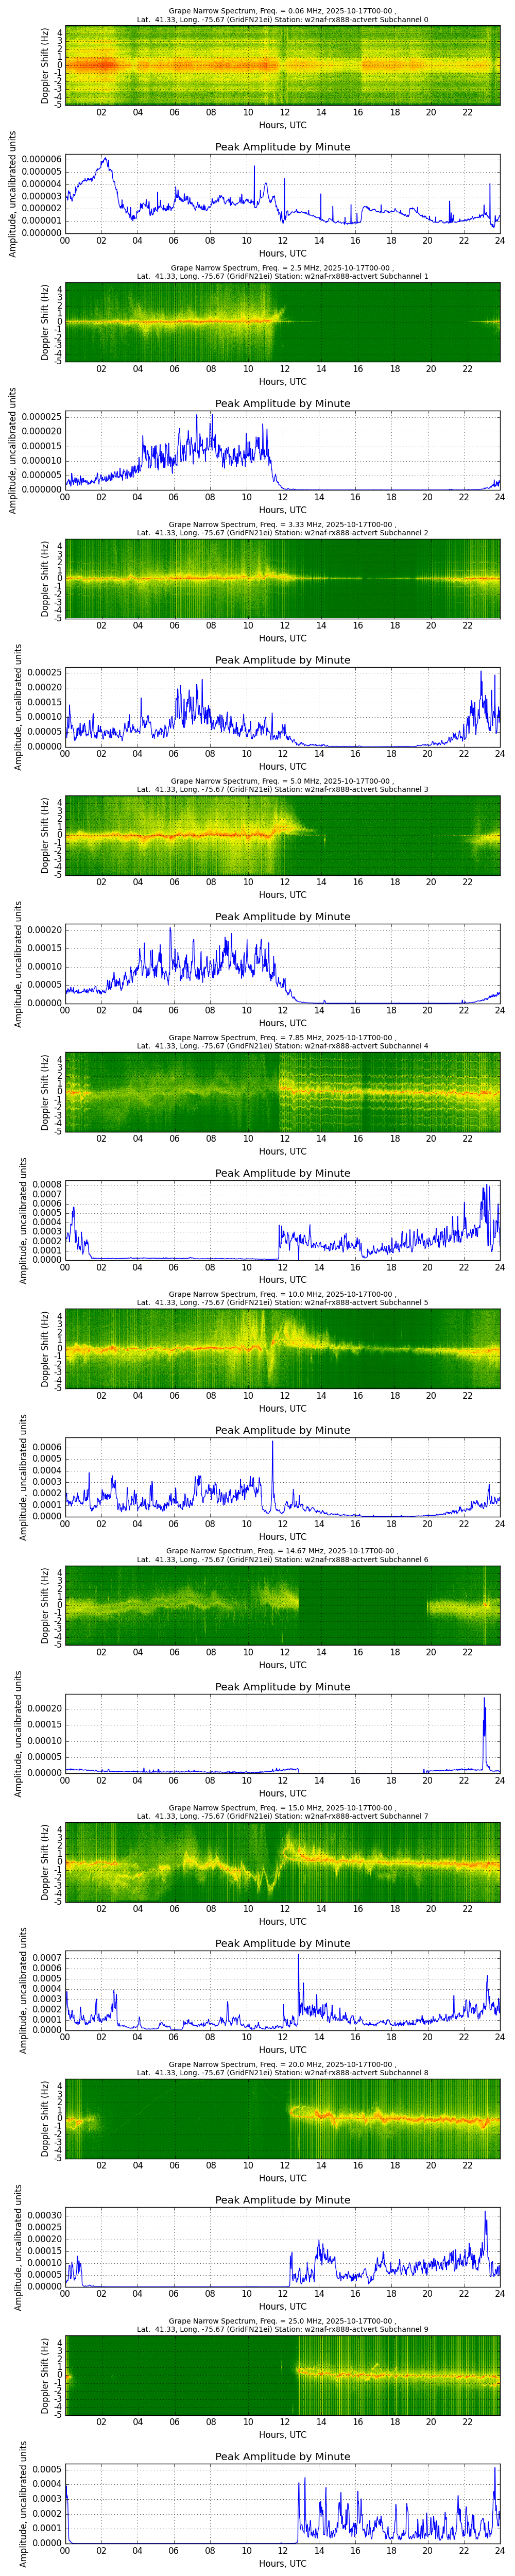Select the 15.0 MHz Doppler spectrogram image

(283, 1861)
